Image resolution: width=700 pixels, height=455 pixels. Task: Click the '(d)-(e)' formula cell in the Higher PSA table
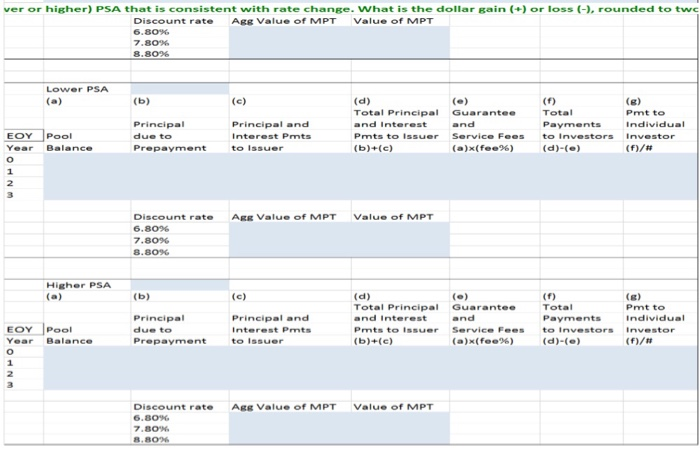[561, 341]
